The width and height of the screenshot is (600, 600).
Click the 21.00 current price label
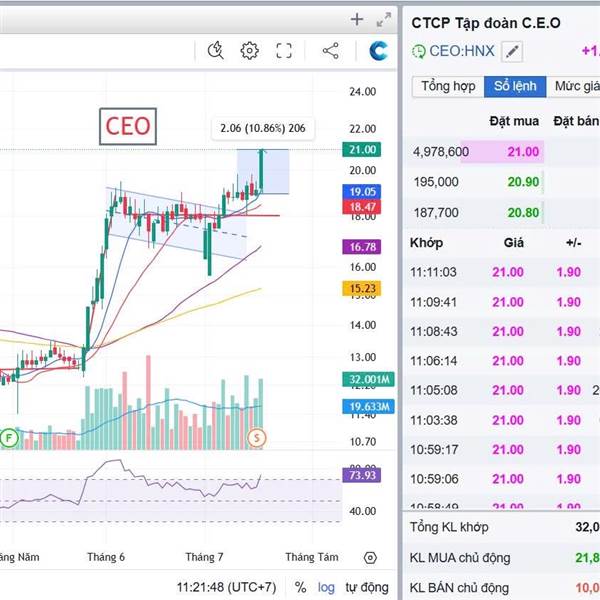click(362, 149)
